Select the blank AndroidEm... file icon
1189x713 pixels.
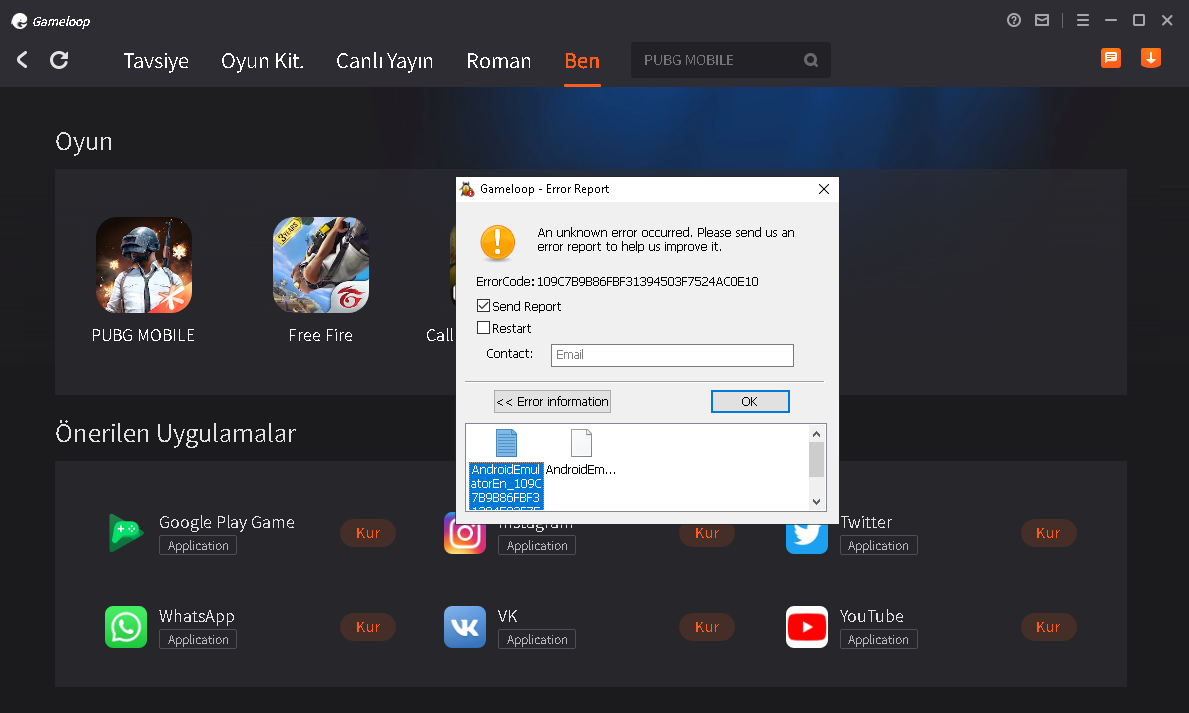tap(581, 444)
